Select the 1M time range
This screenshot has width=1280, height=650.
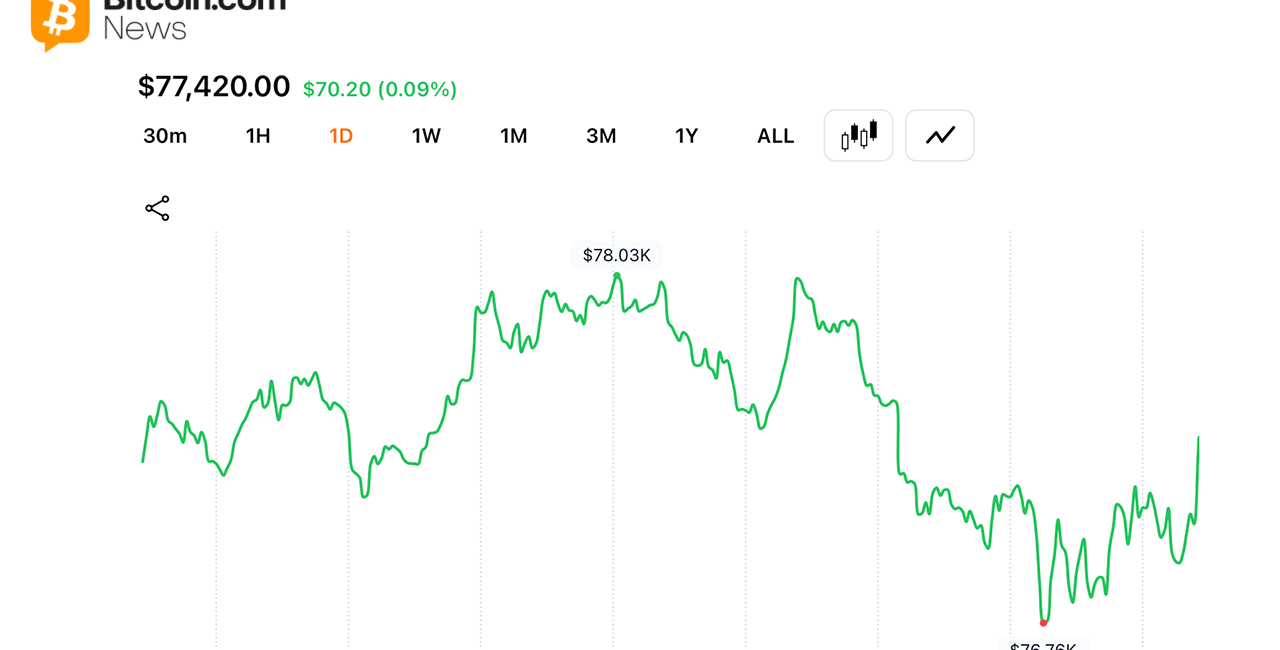pyautogui.click(x=514, y=136)
